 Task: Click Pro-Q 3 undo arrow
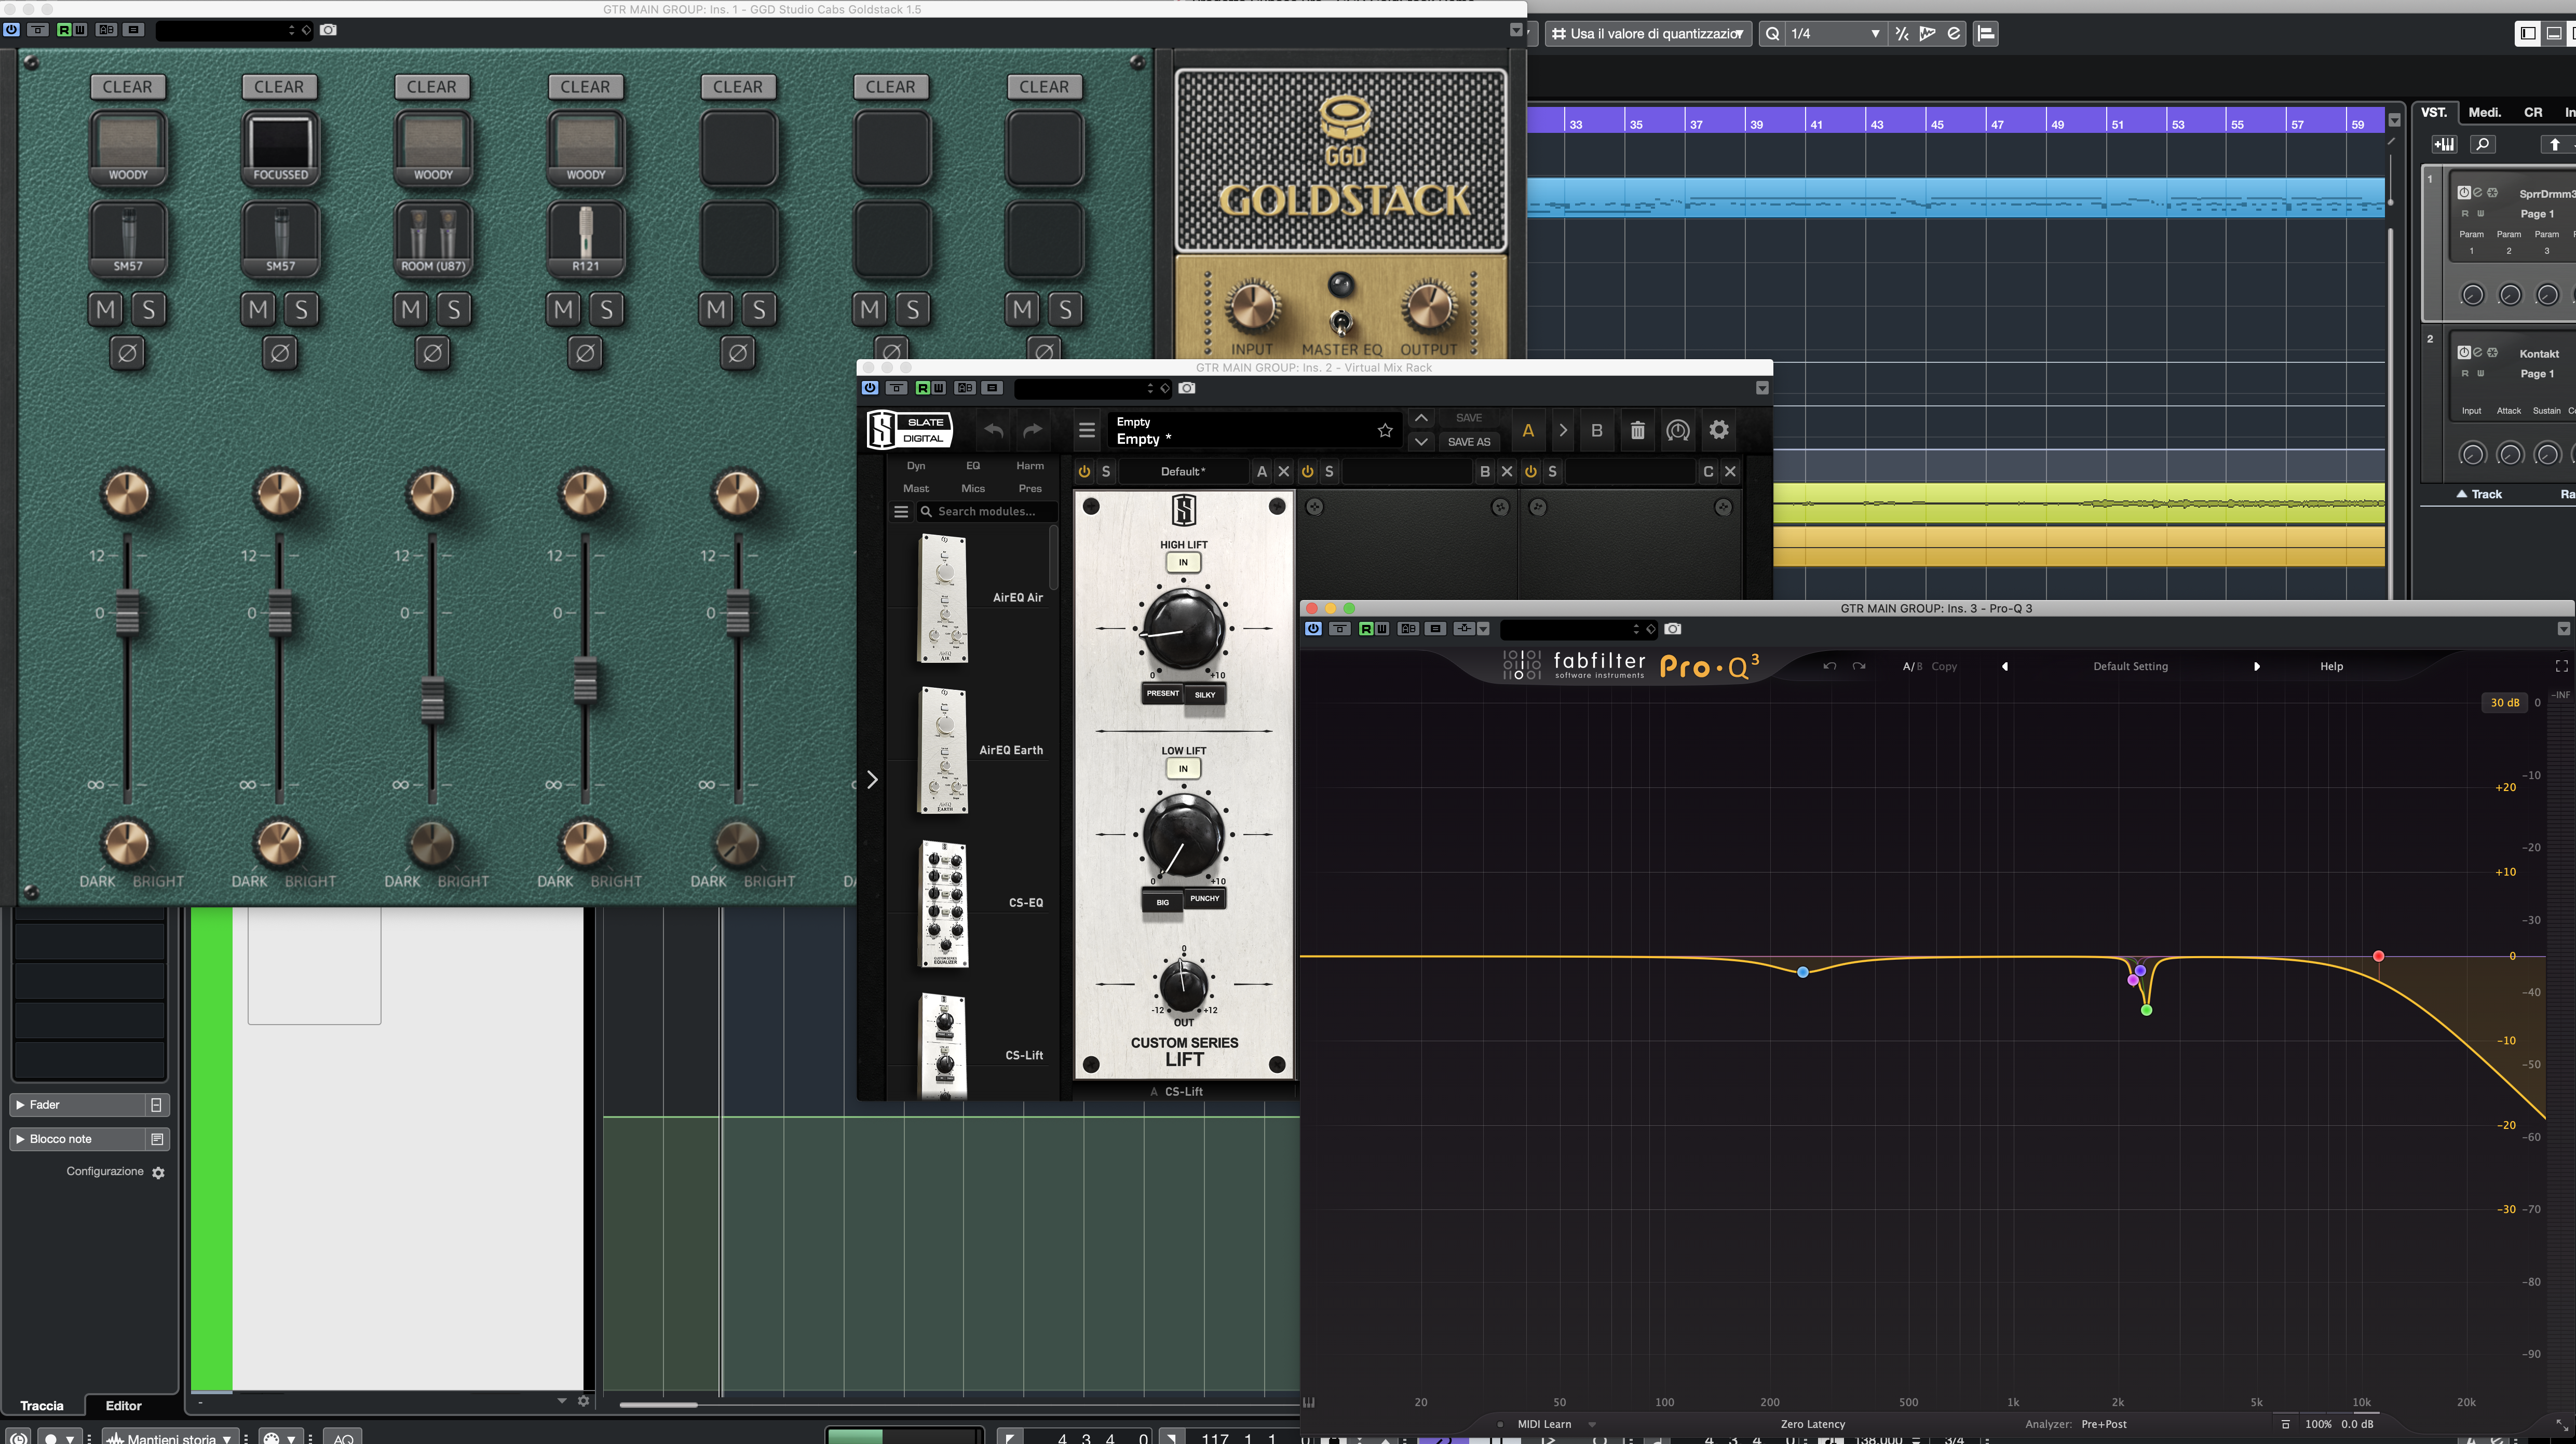(x=1830, y=666)
